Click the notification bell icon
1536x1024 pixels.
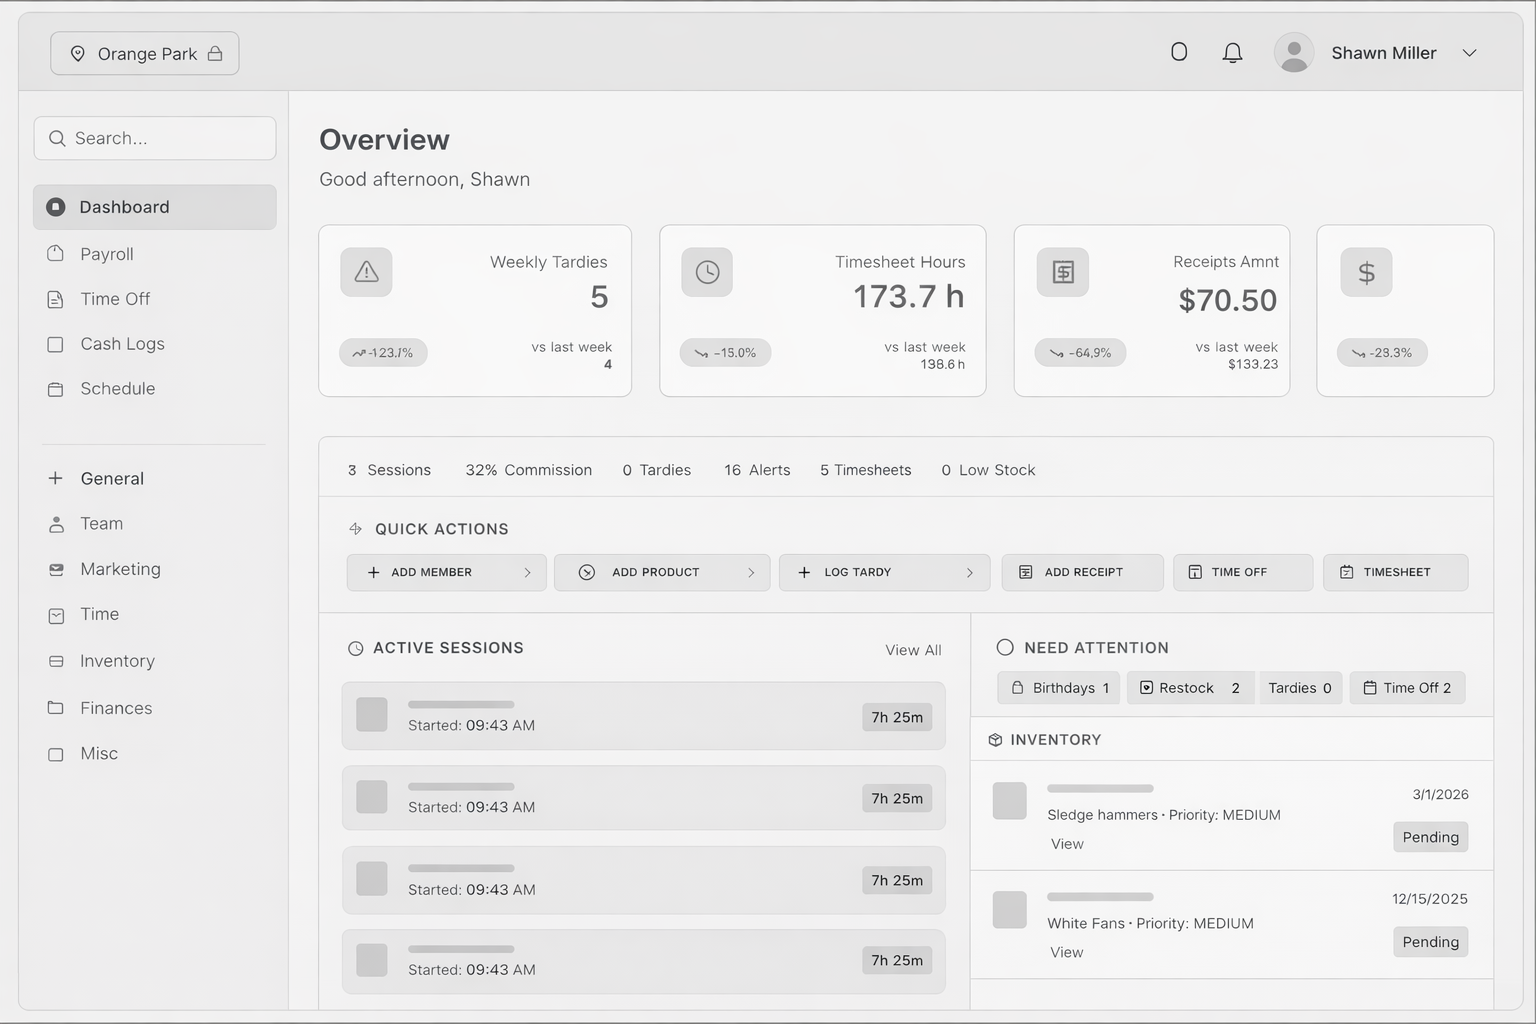1232,53
